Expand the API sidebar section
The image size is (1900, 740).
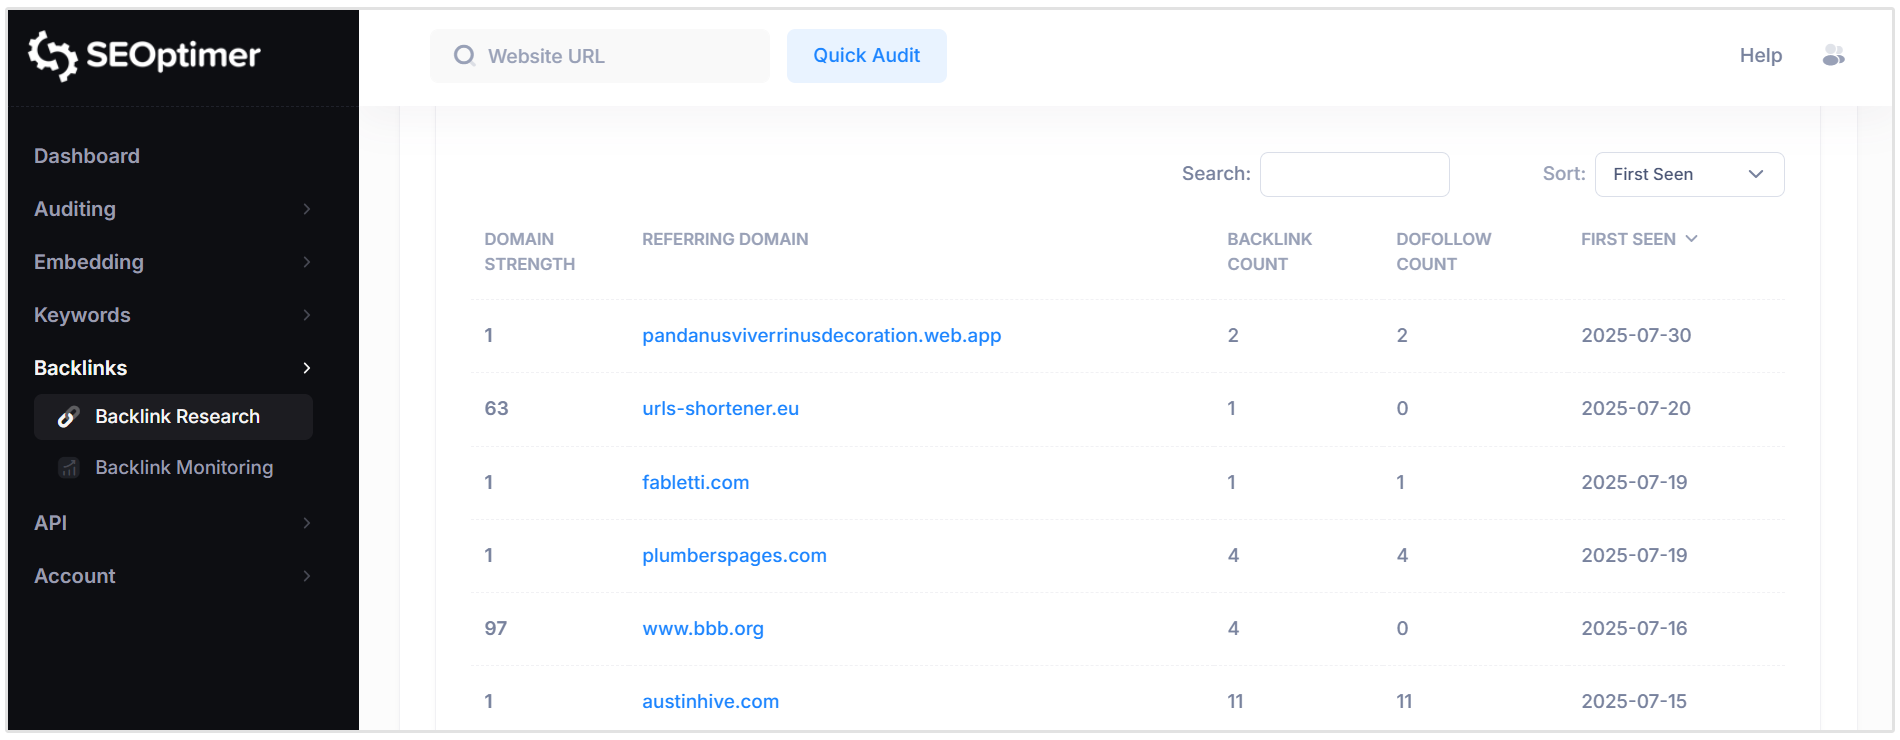(50, 523)
